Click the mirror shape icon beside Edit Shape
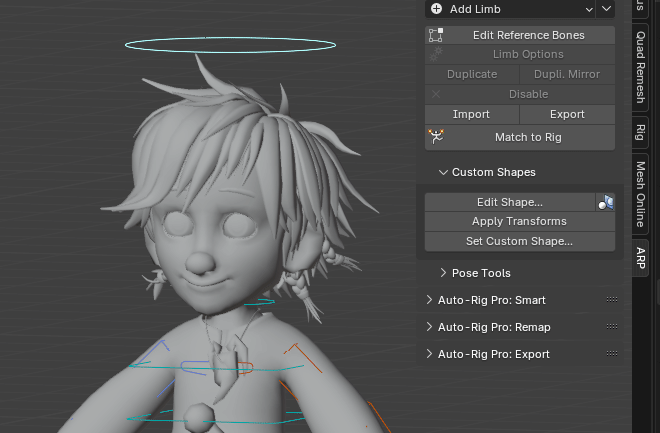Screen dimensions: 660x433 point(605,202)
